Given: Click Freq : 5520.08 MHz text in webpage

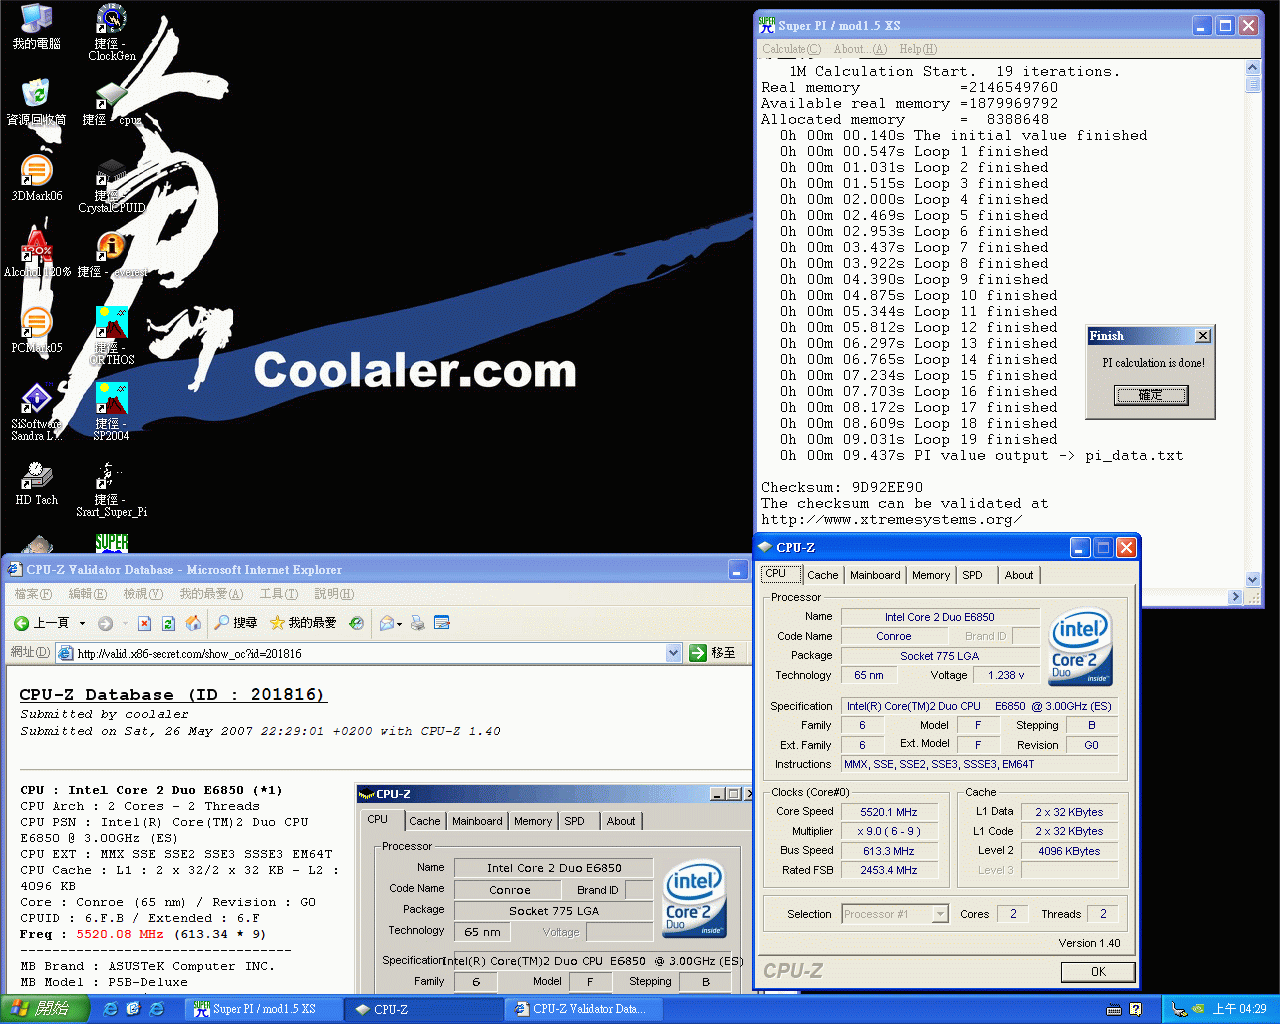Looking at the screenshot, I should pos(92,934).
